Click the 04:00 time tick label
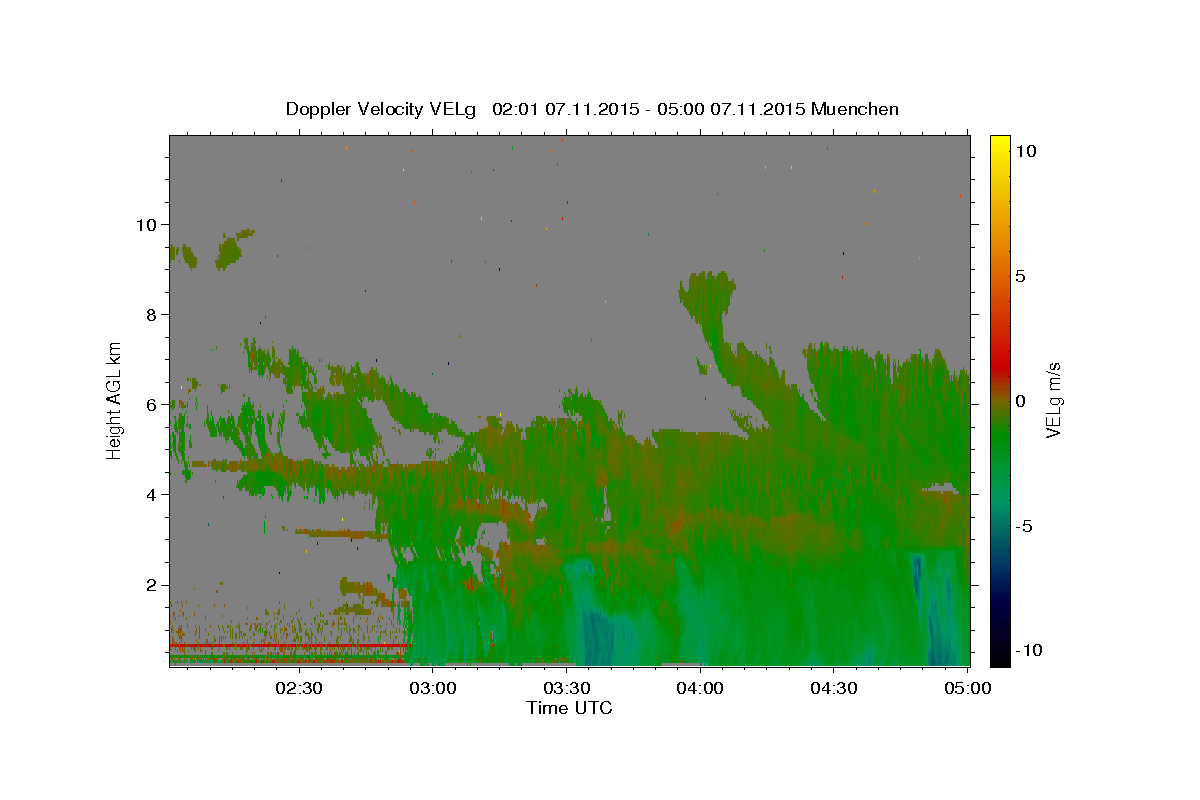 tap(700, 688)
